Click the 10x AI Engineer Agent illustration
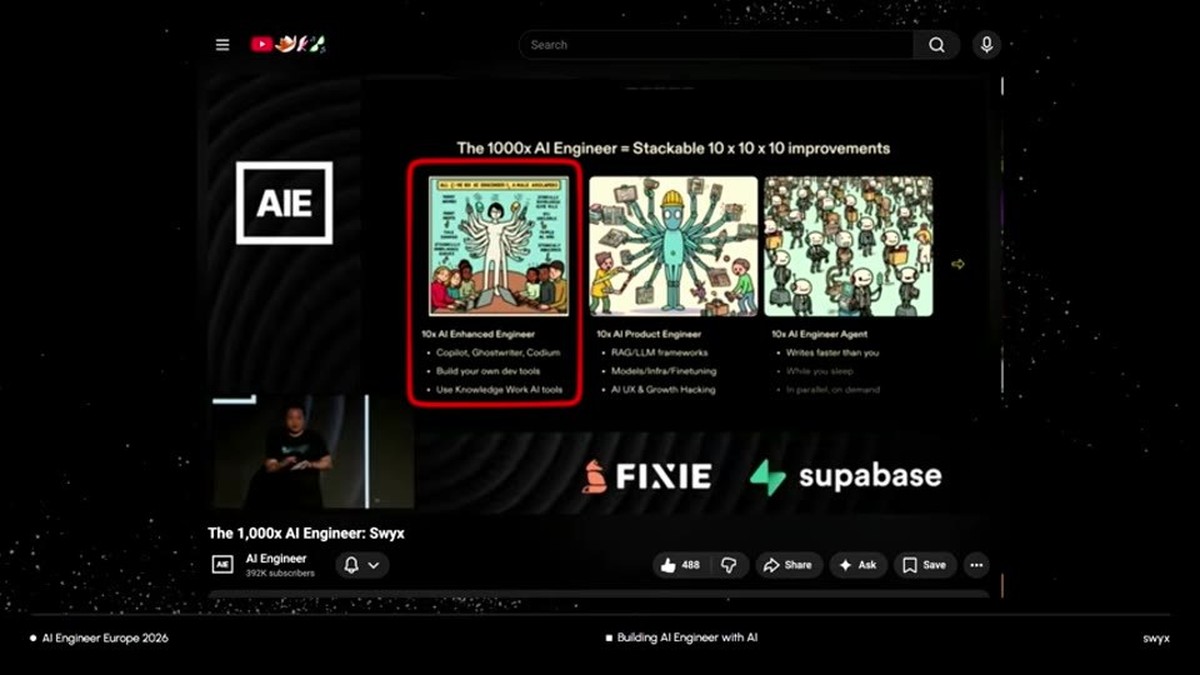 848,246
